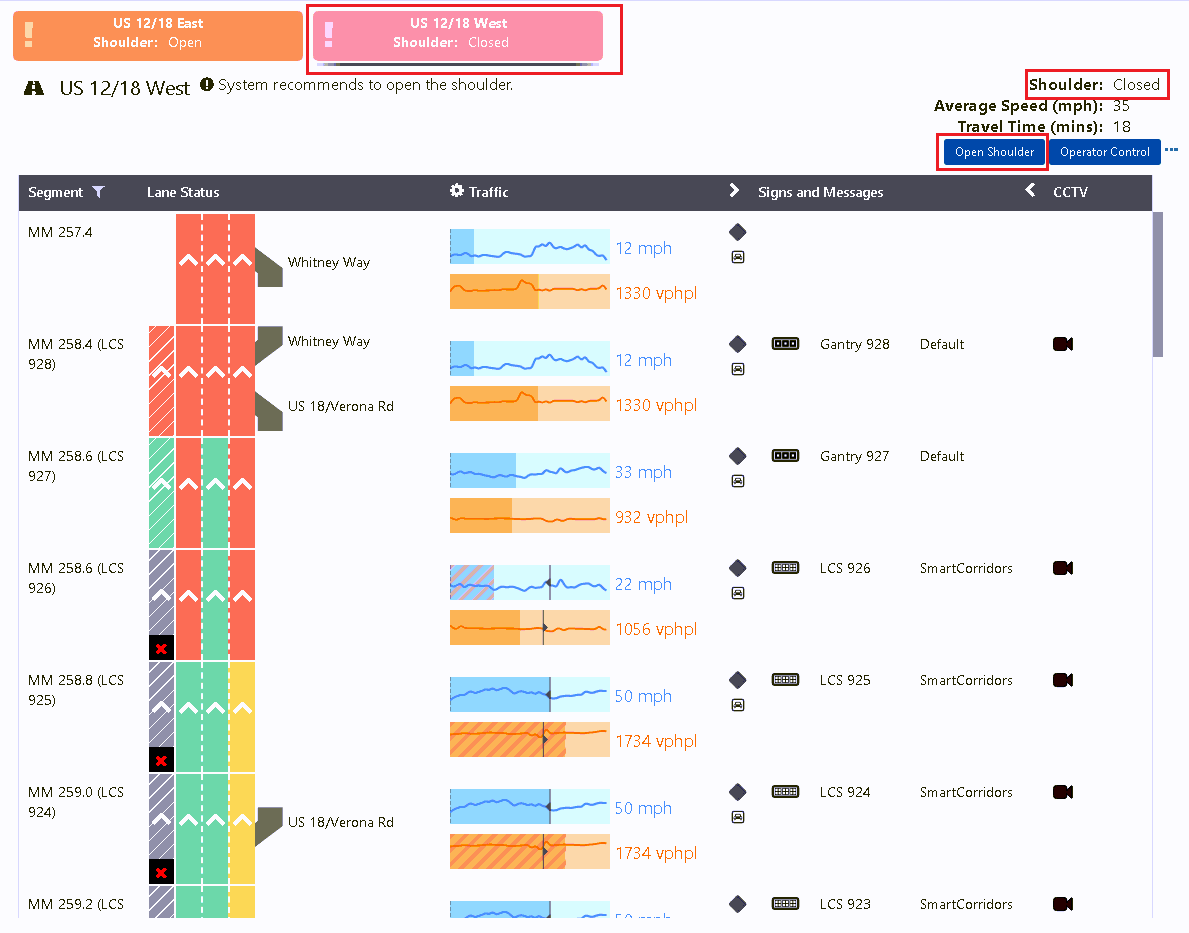Click vehicle detector icon for LCS 926 row
The image size is (1189, 933).
click(x=737, y=593)
